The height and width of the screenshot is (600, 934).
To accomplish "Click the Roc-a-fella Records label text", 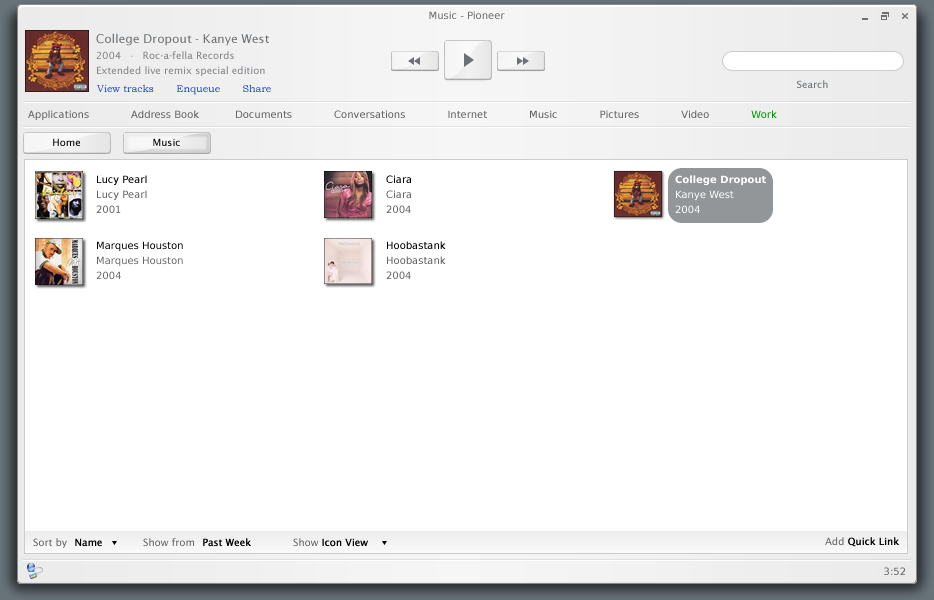I will [x=188, y=55].
